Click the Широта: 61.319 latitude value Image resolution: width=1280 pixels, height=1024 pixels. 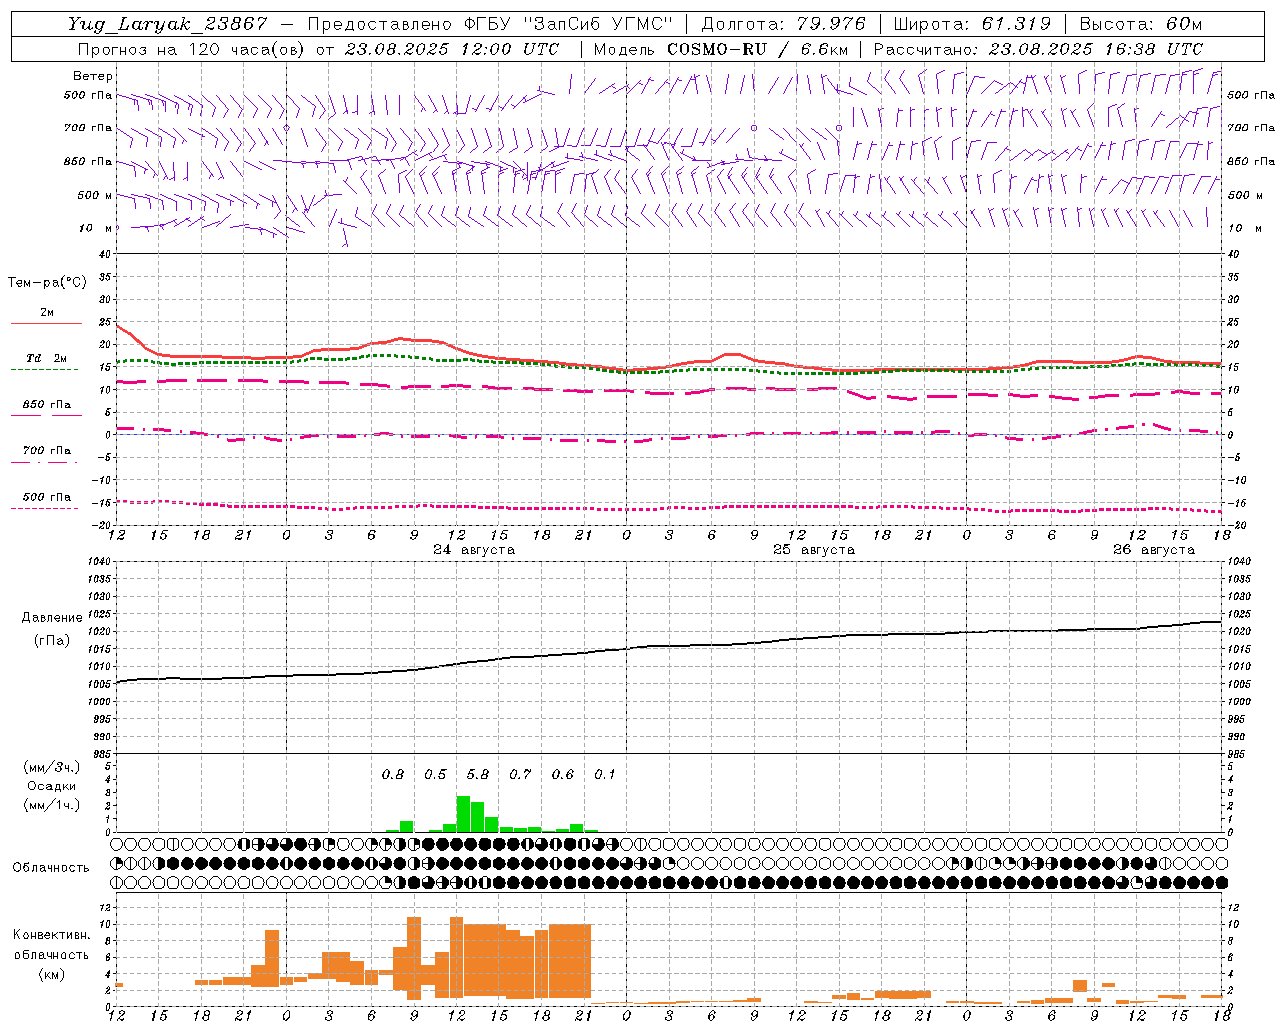point(972,24)
